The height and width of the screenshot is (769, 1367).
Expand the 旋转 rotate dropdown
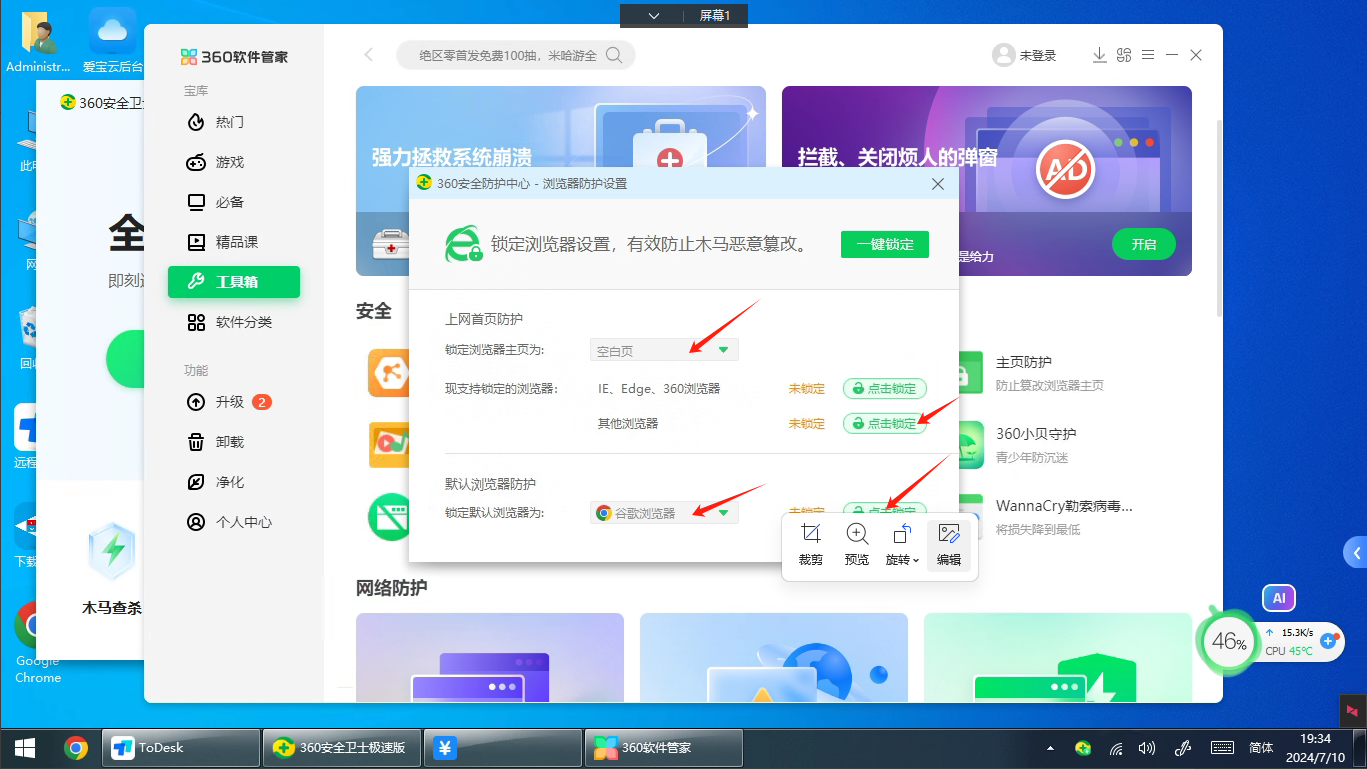[x=902, y=544]
